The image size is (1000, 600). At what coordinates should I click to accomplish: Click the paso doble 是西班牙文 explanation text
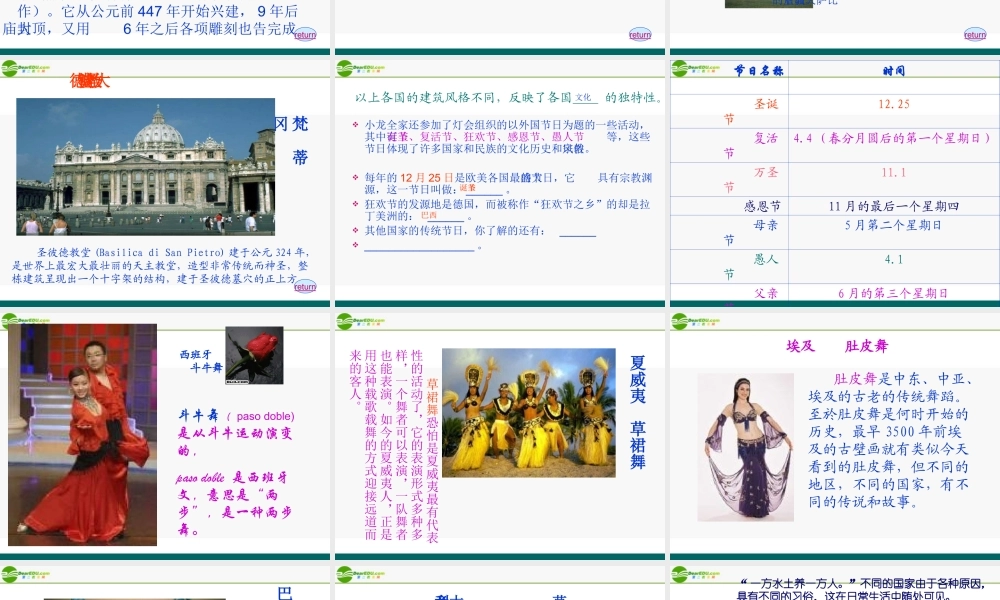[x=233, y=503]
